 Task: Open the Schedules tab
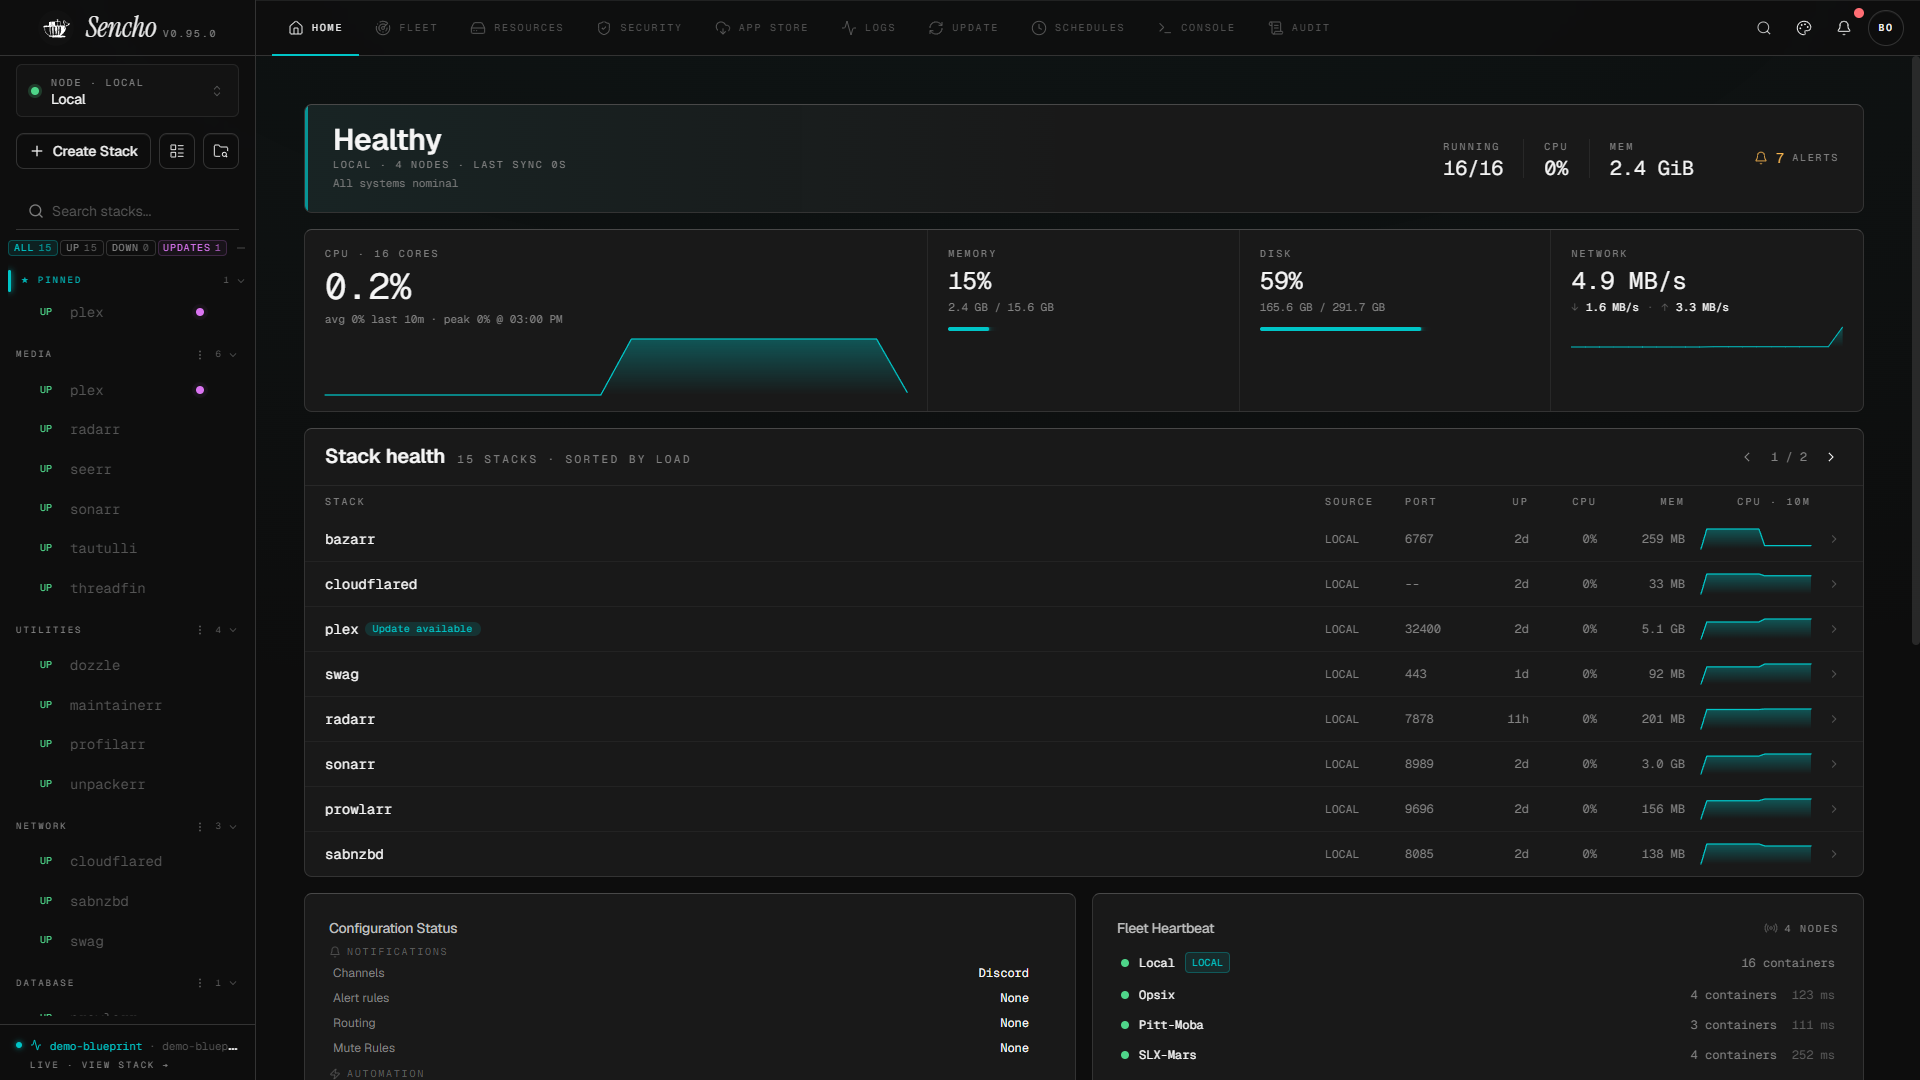click(x=1078, y=28)
